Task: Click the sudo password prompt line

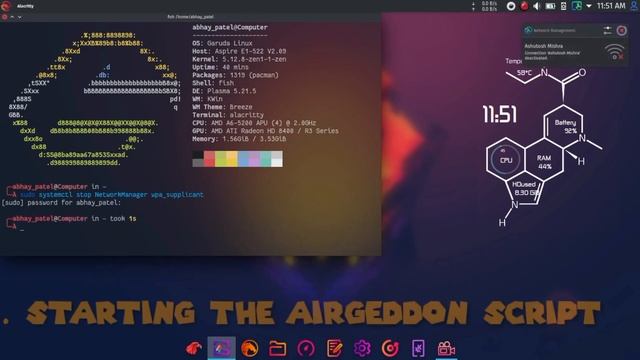Action: click(x=61, y=202)
